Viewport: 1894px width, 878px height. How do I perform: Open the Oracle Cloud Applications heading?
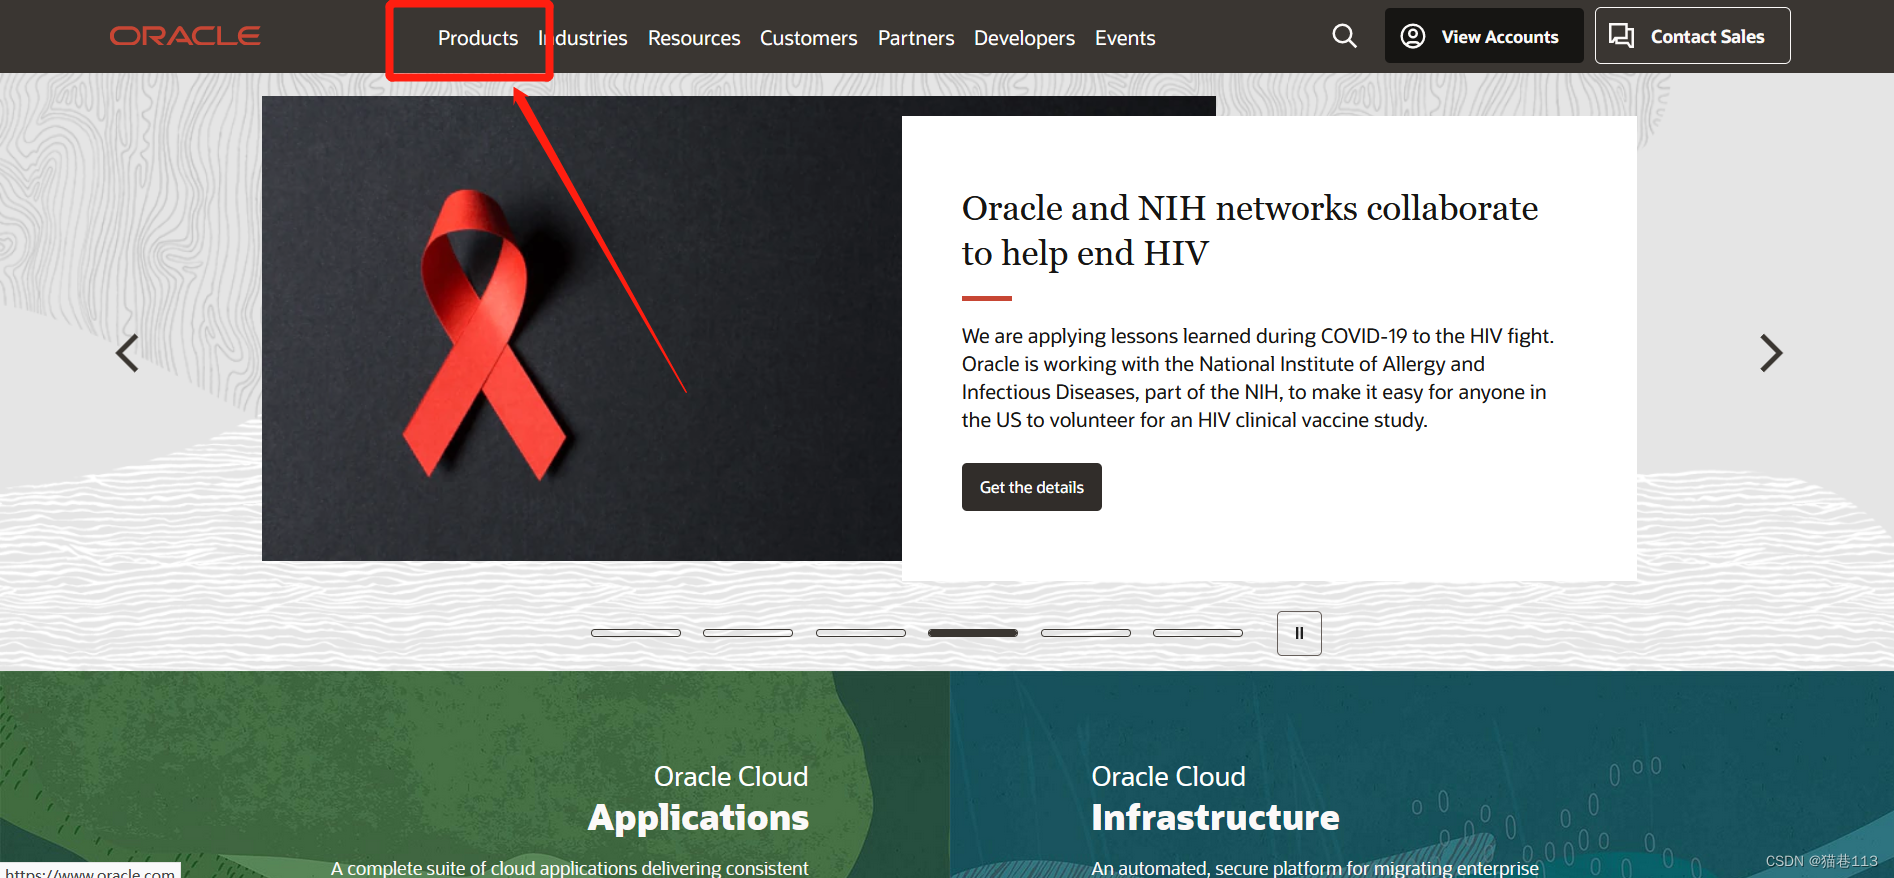(x=698, y=798)
